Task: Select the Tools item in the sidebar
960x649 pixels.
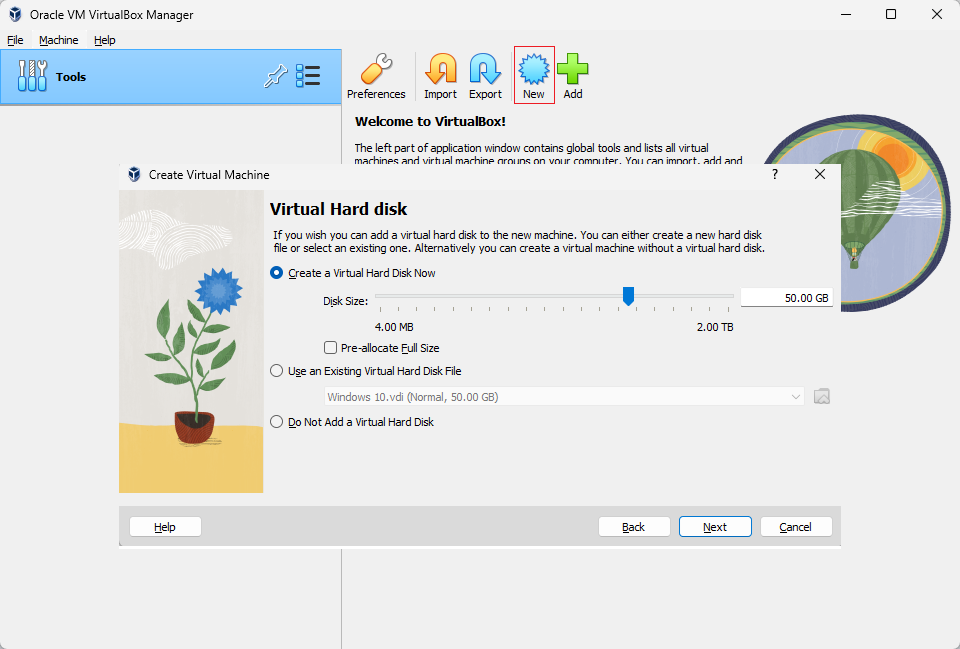Action: click(x=171, y=77)
